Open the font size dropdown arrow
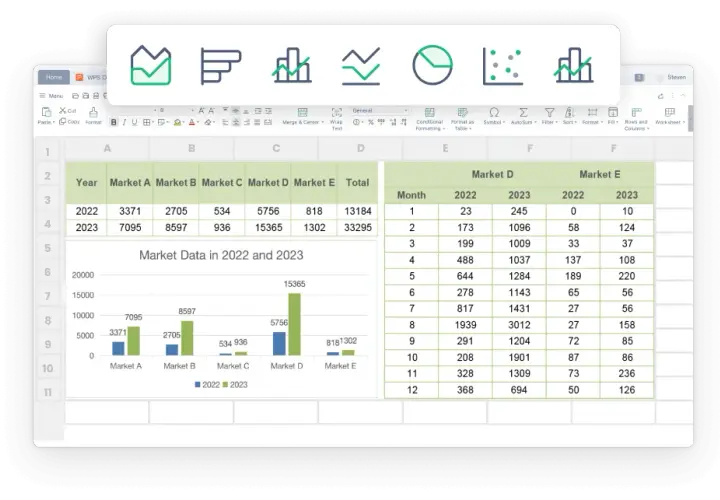Image resolution: width=720 pixels, height=500 pixels. (192, 111)
